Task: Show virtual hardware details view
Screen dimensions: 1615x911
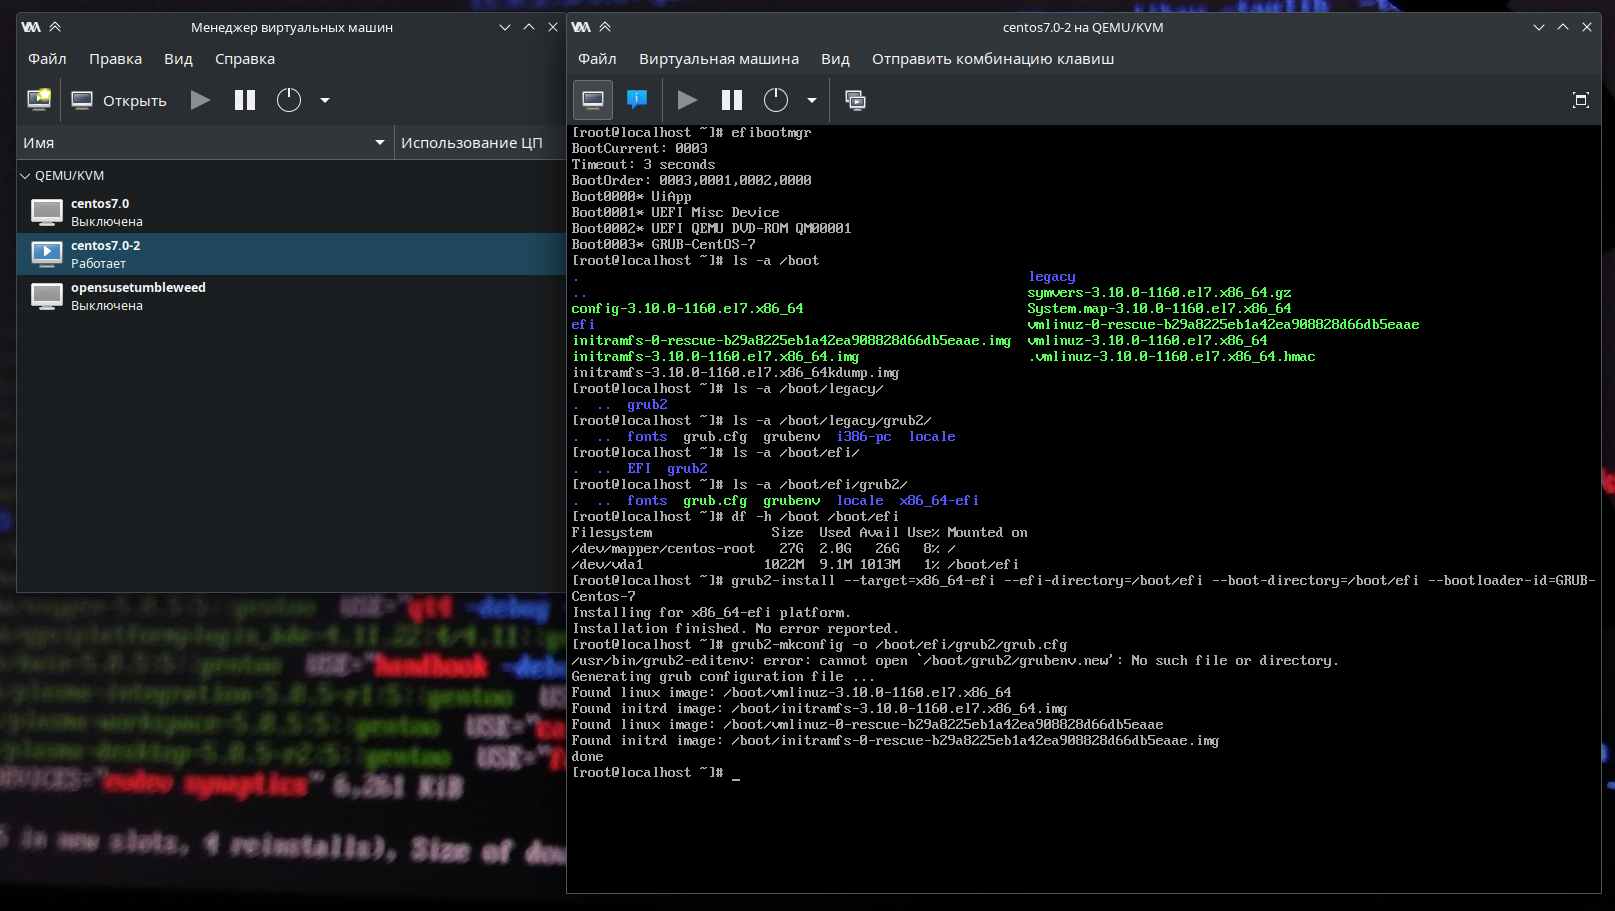Action: coord(637,100)
